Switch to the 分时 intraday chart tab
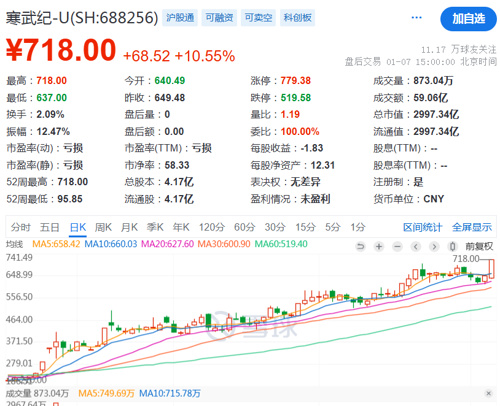Screen dimensions: 500x406 pyautogui.click(x=20, y=227)
